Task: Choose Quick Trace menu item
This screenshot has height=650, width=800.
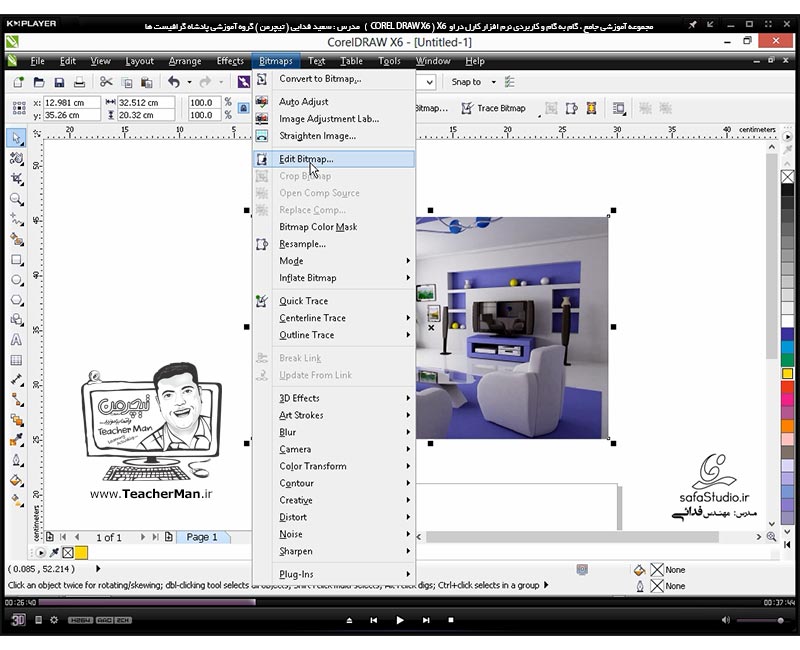Action: [334, 301]
